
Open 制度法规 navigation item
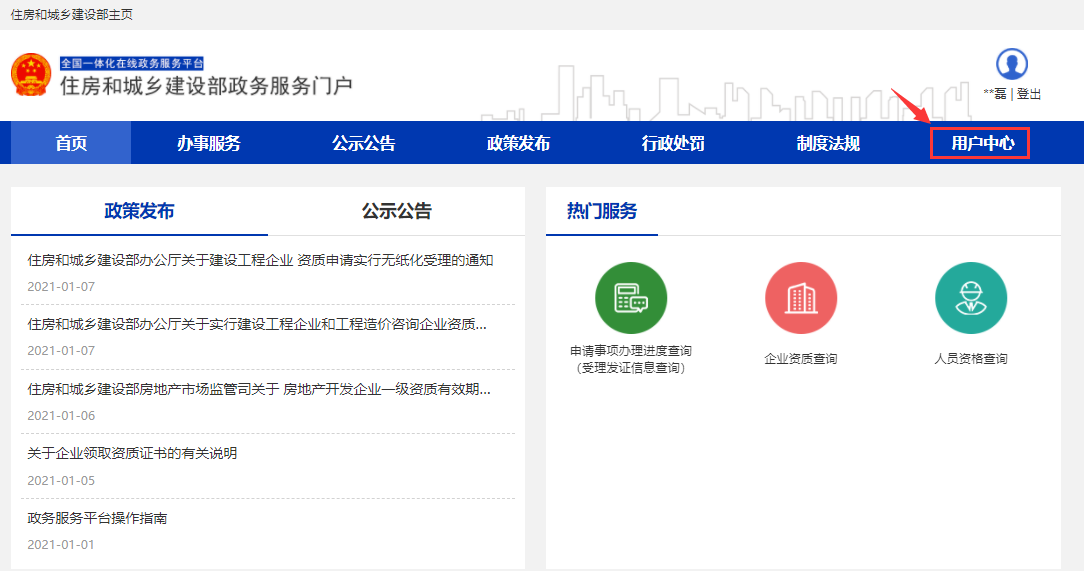pyautogui.click(x=828, y=143)
